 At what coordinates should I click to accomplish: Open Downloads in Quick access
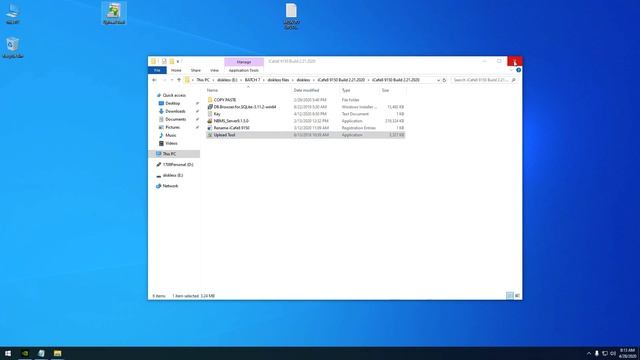(175, 111)
